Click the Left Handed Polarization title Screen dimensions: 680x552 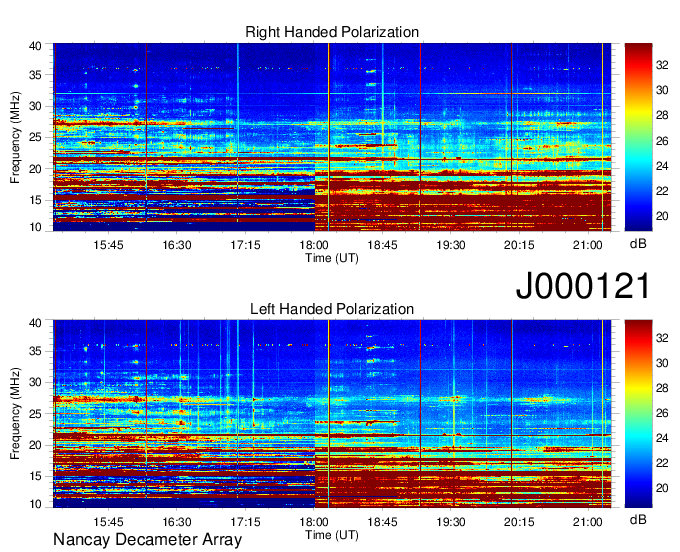[332, 309]
